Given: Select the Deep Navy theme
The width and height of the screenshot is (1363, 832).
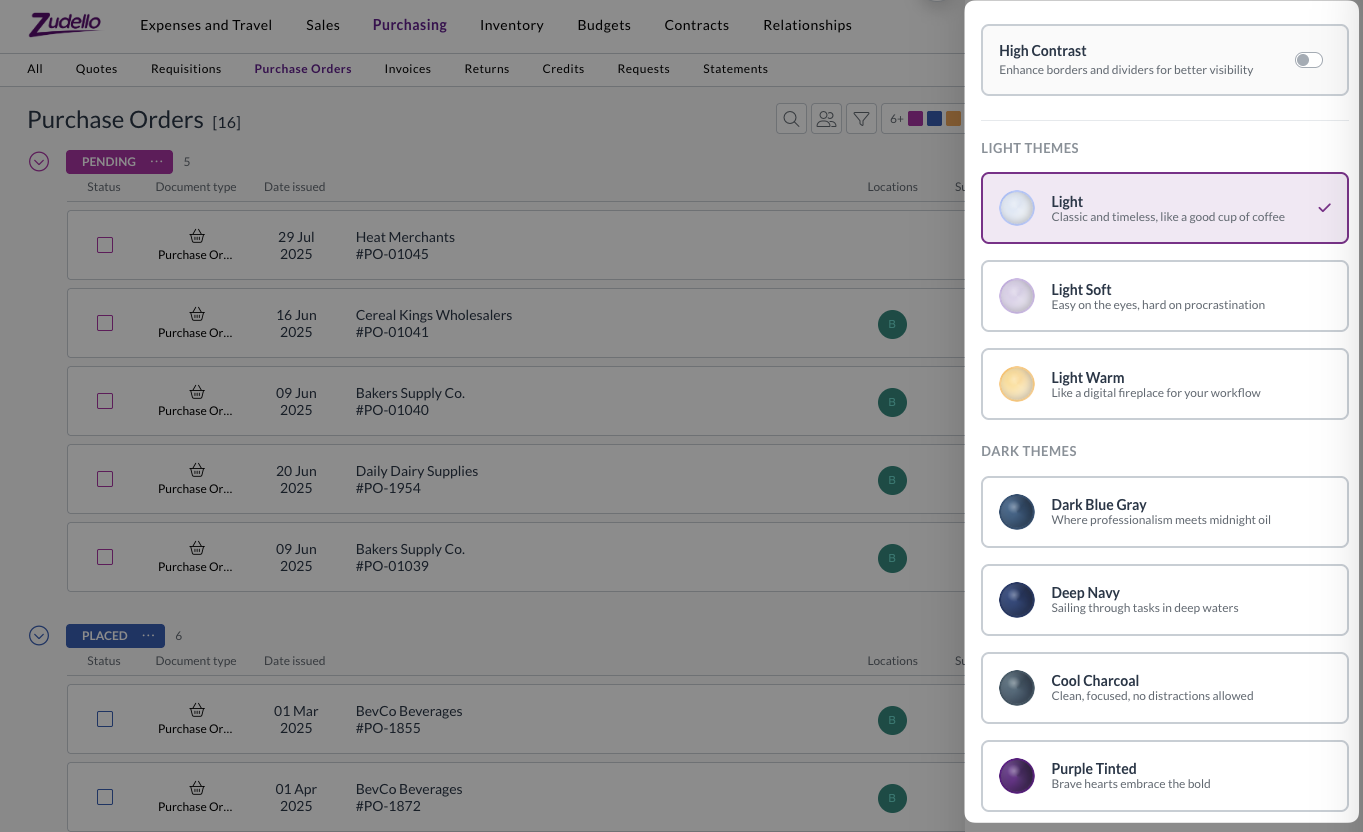Looking at the screenshot, I should 1164,600.
